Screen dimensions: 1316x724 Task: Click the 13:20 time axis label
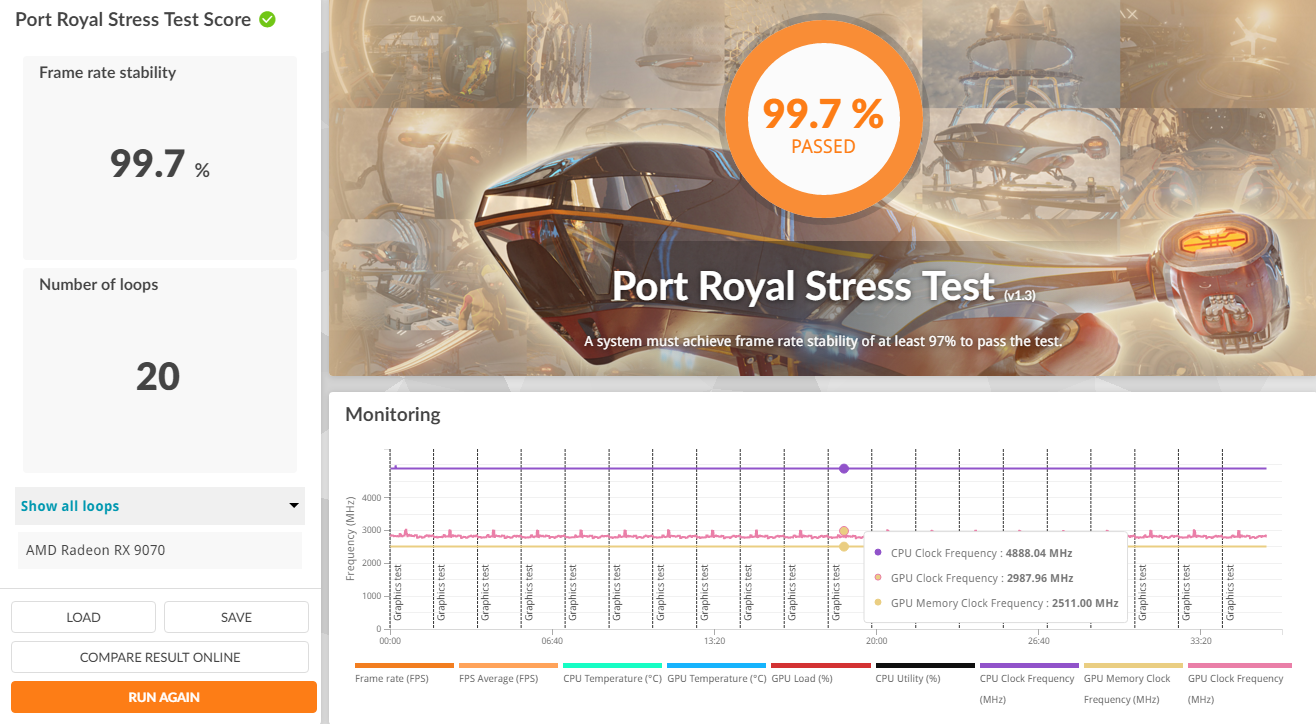click(x=714, y=641)
